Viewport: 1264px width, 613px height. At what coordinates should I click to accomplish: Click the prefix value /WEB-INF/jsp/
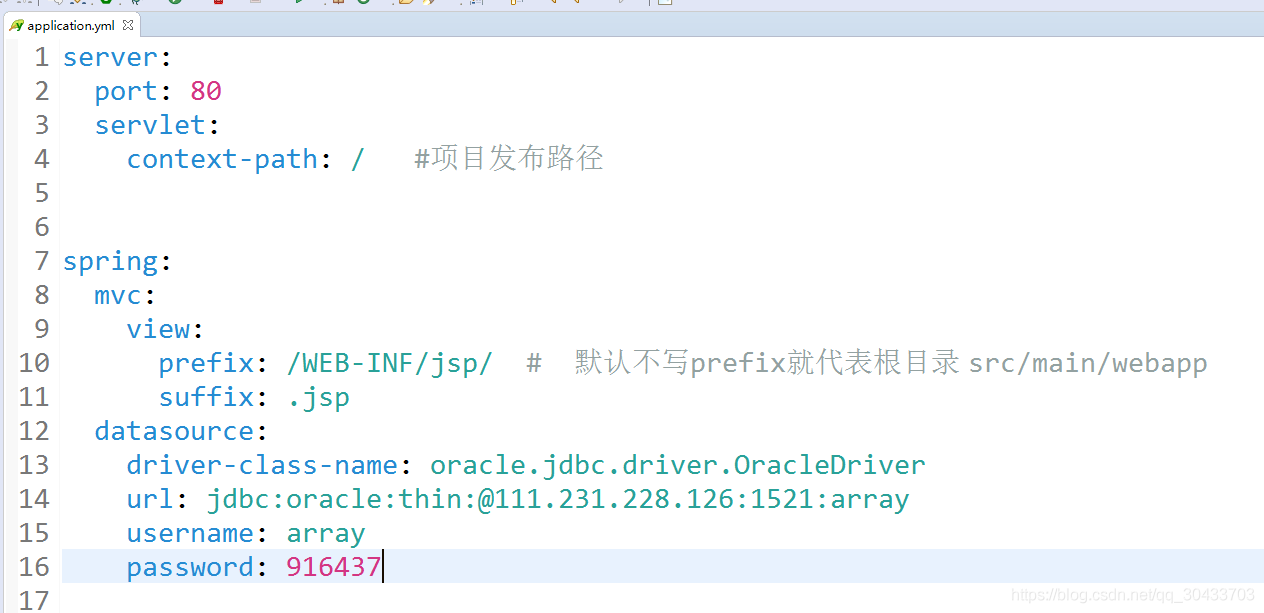[x=389, y=364]
